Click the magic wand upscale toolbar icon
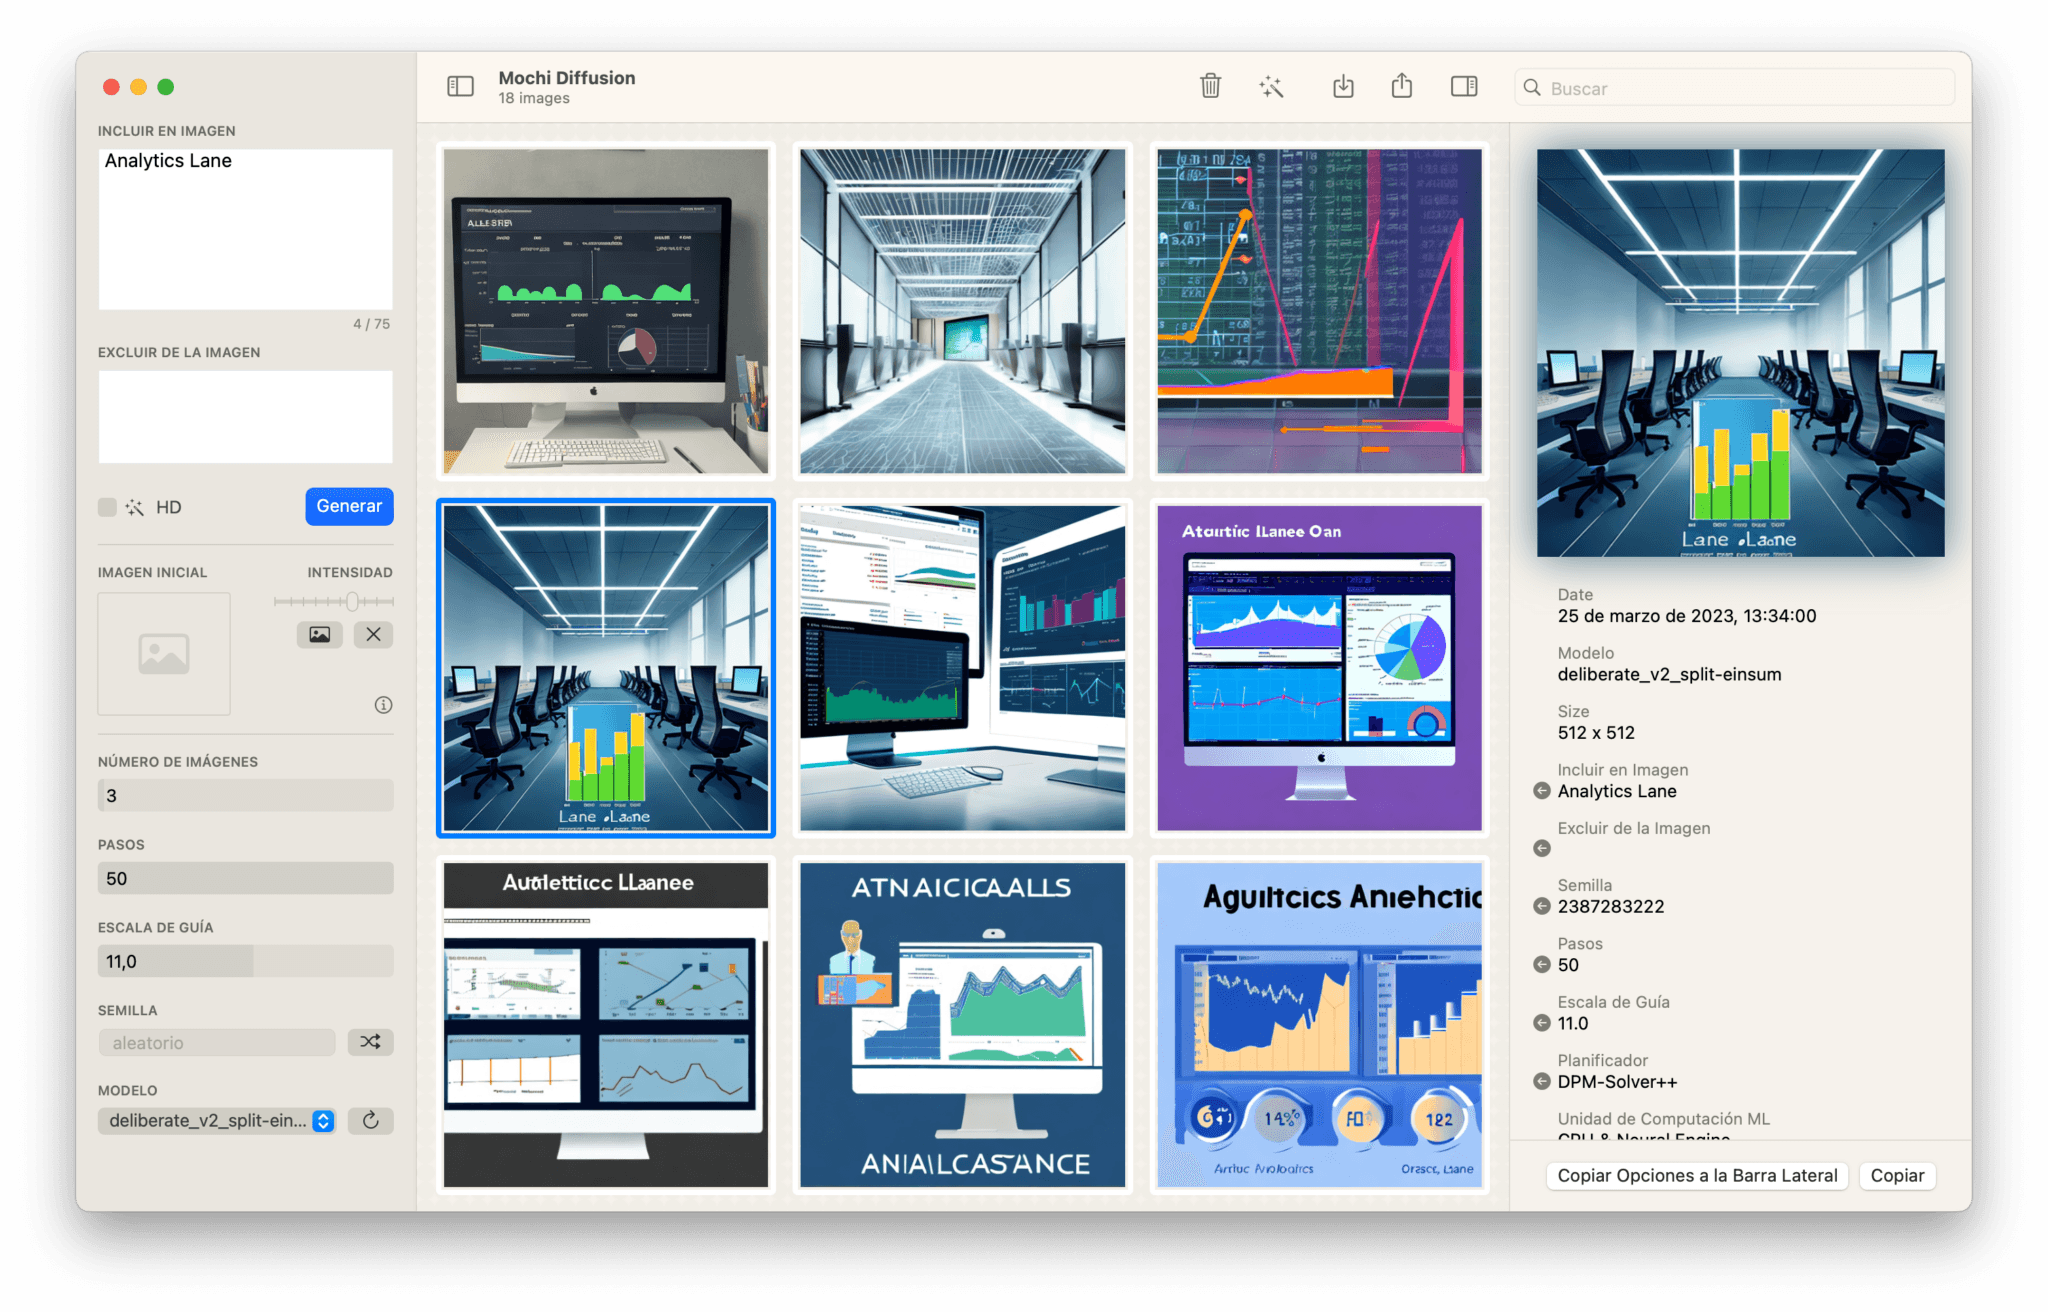The height and width of the screenshot is (1312, 2048). click(x=1271, y=87)
